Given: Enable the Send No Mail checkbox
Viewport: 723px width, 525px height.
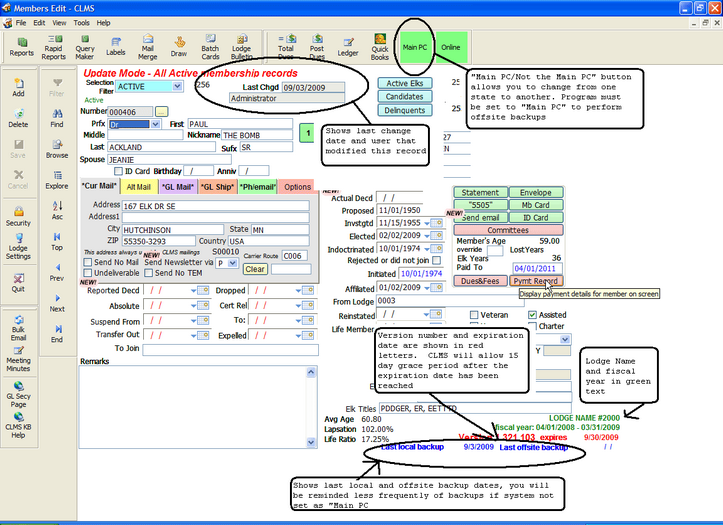Looking at the screenshot, I should [x=88, y=260].
